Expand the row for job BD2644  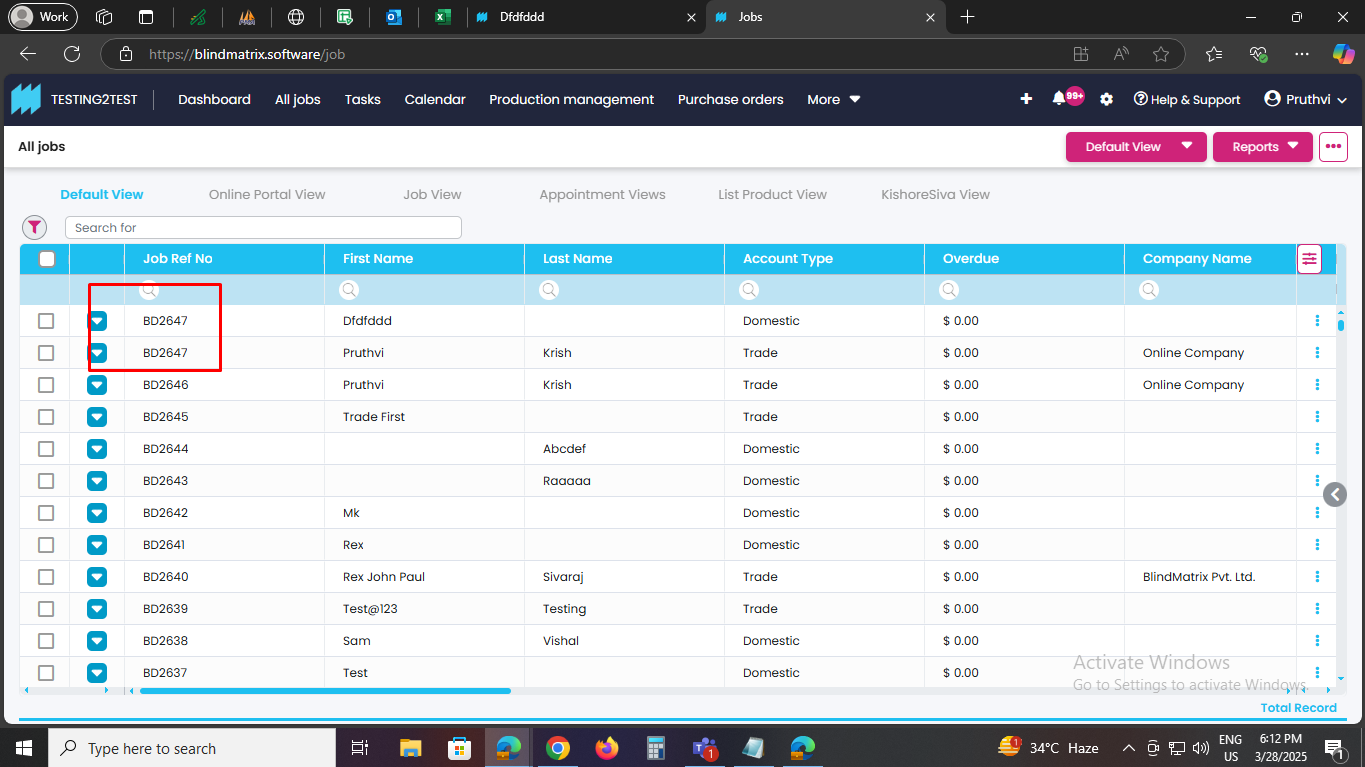(x=97, y=449)
